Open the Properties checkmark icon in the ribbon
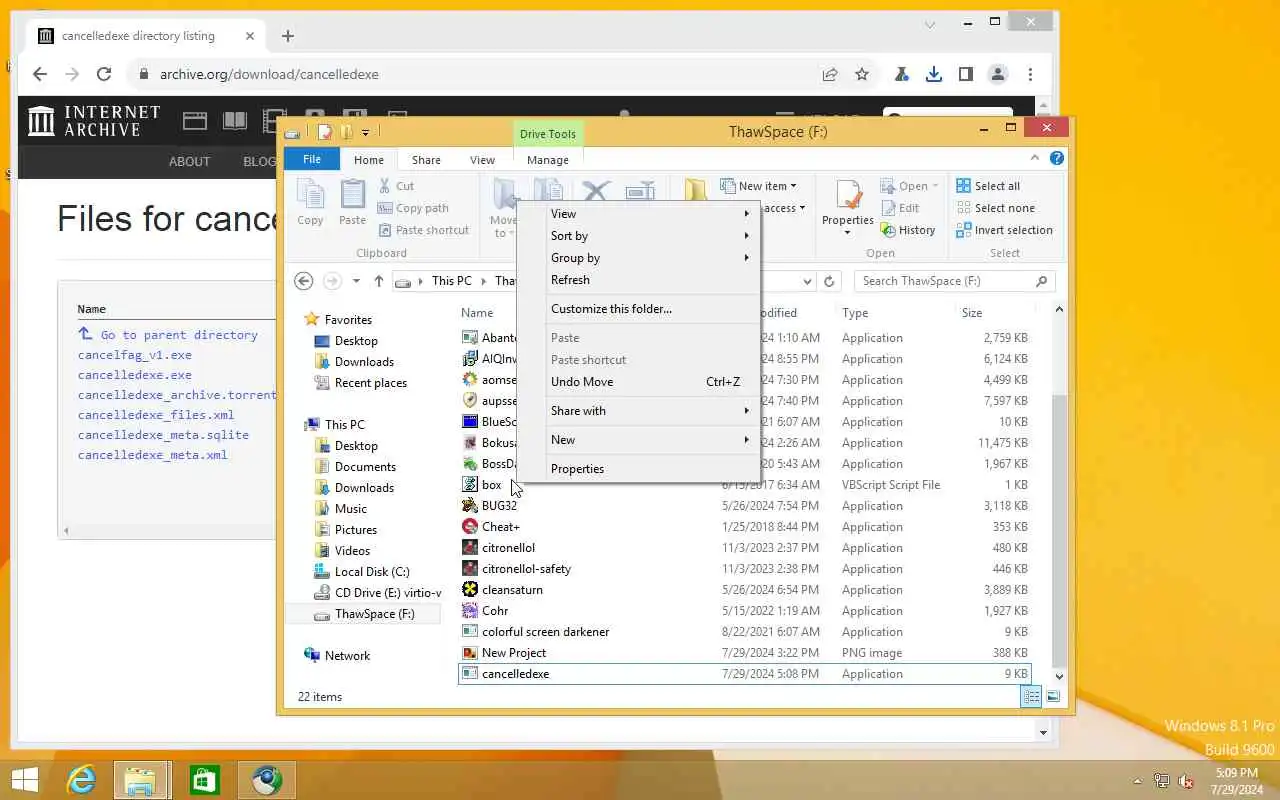Screen dimensions: 1280x800 848,196
